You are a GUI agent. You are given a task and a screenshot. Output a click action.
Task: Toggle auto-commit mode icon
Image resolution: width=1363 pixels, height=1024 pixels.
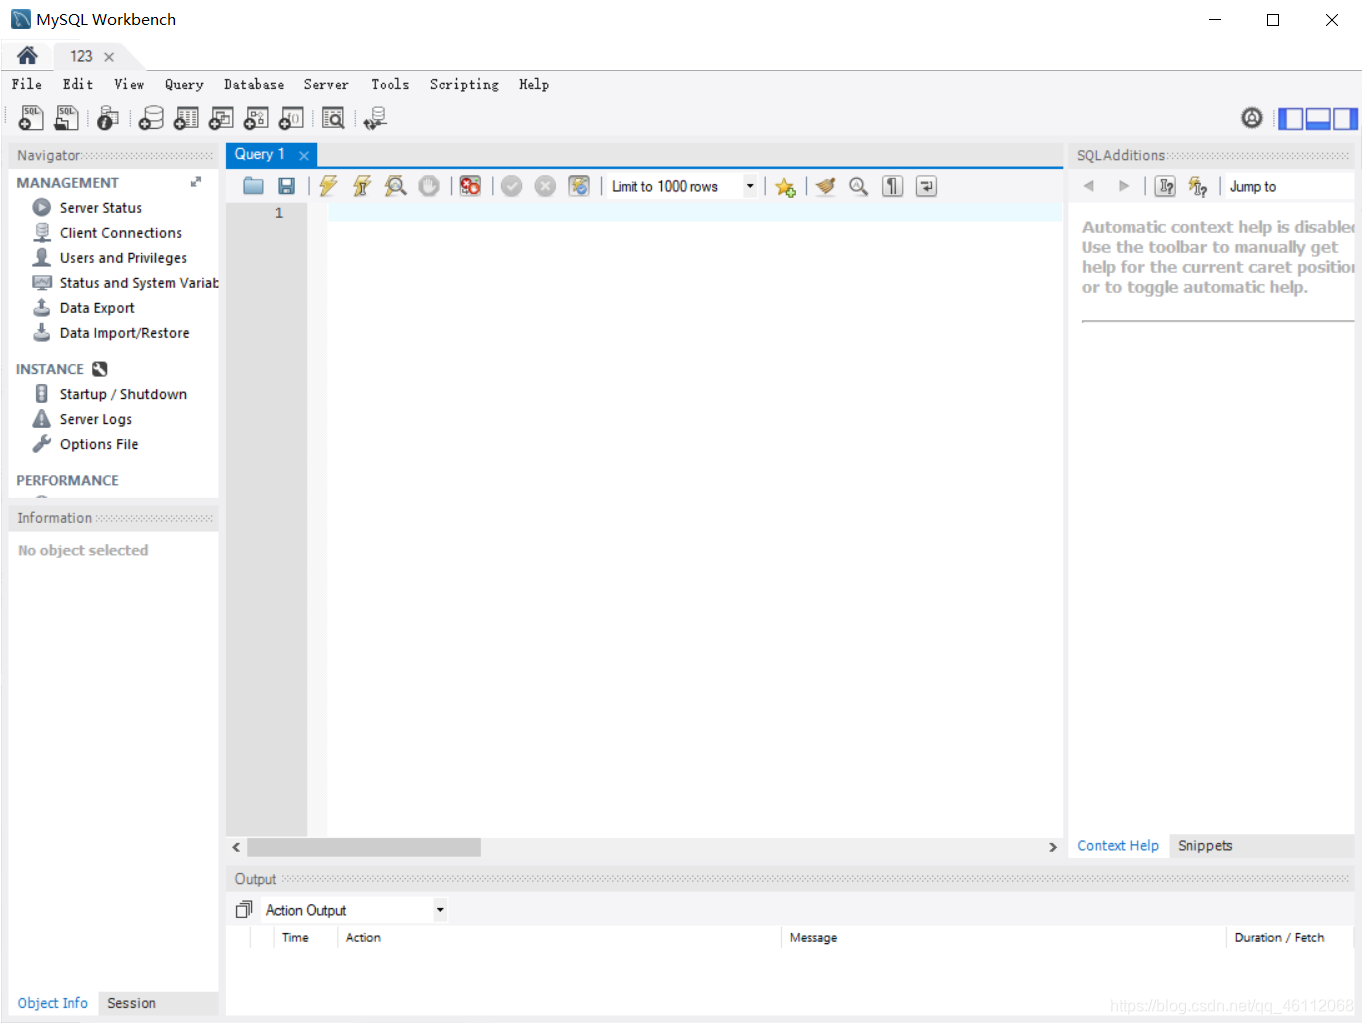[x=579, y=186]
